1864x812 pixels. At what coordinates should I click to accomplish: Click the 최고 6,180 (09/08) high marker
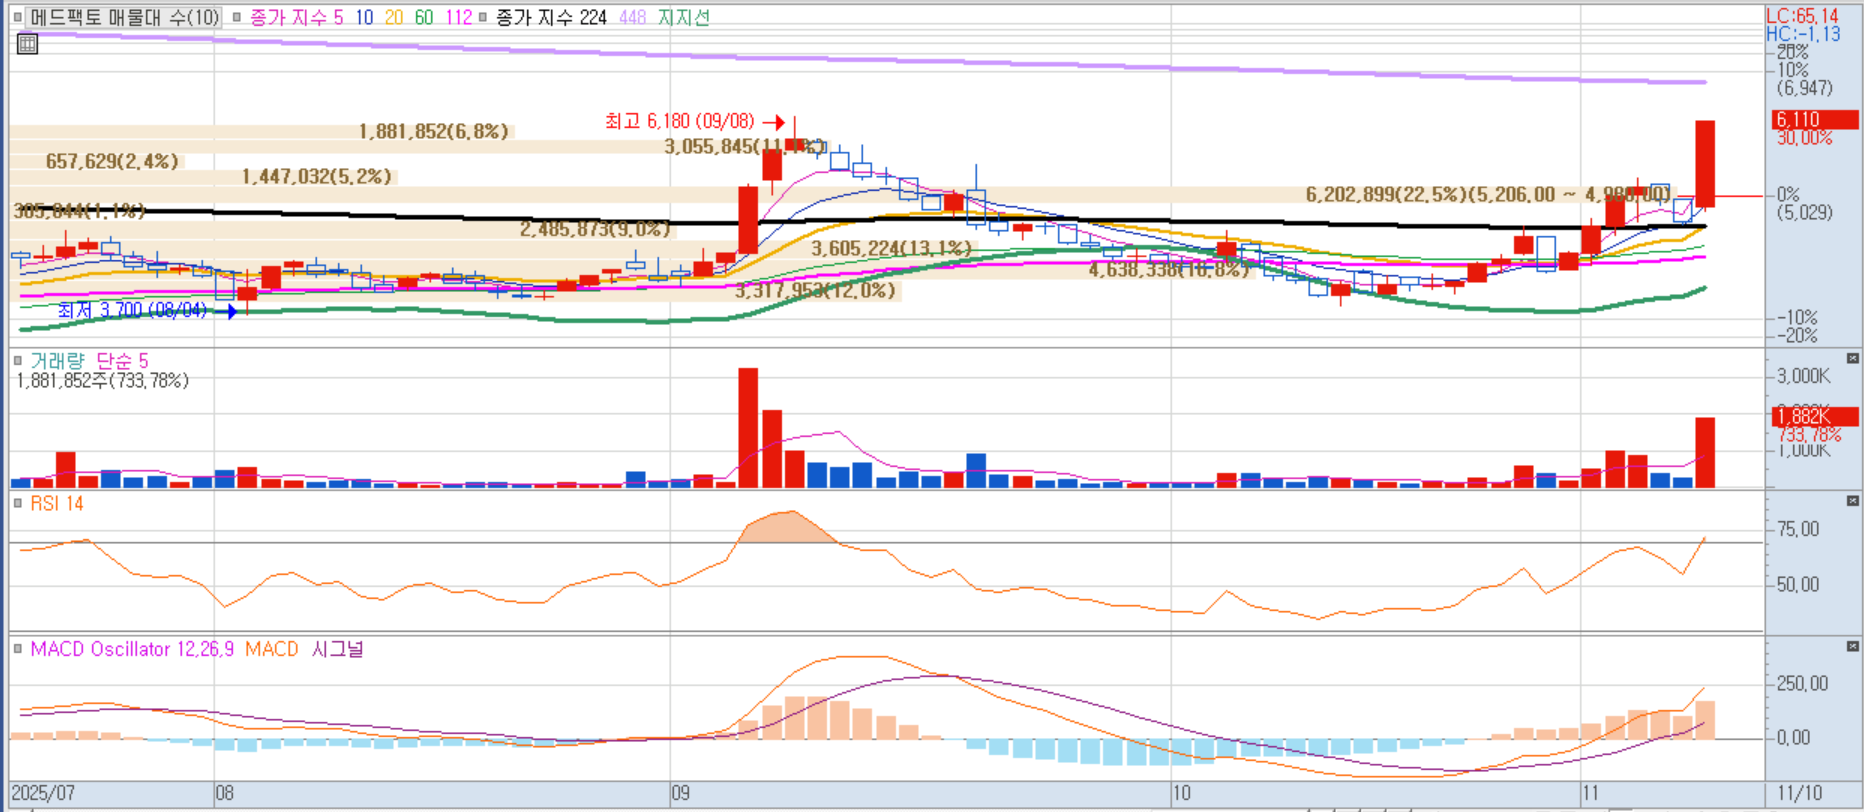tap(694, 121)
